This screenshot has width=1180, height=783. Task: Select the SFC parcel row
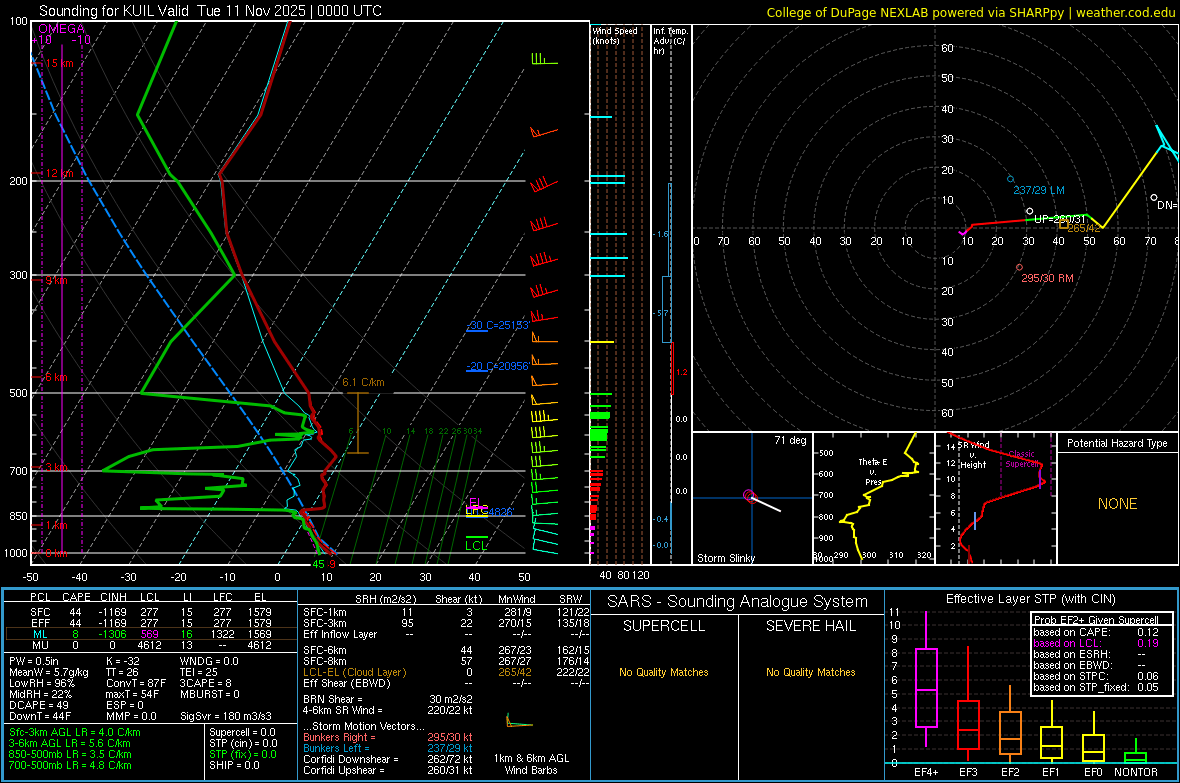click(151, 612)
